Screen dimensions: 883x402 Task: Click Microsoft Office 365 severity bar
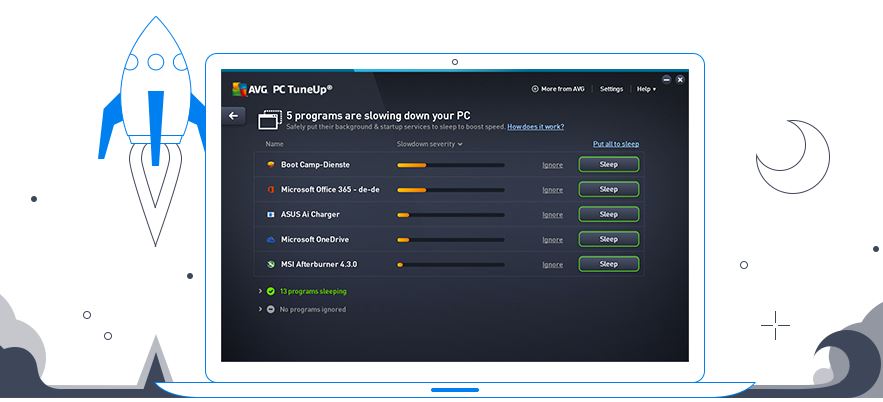(451, 190)
